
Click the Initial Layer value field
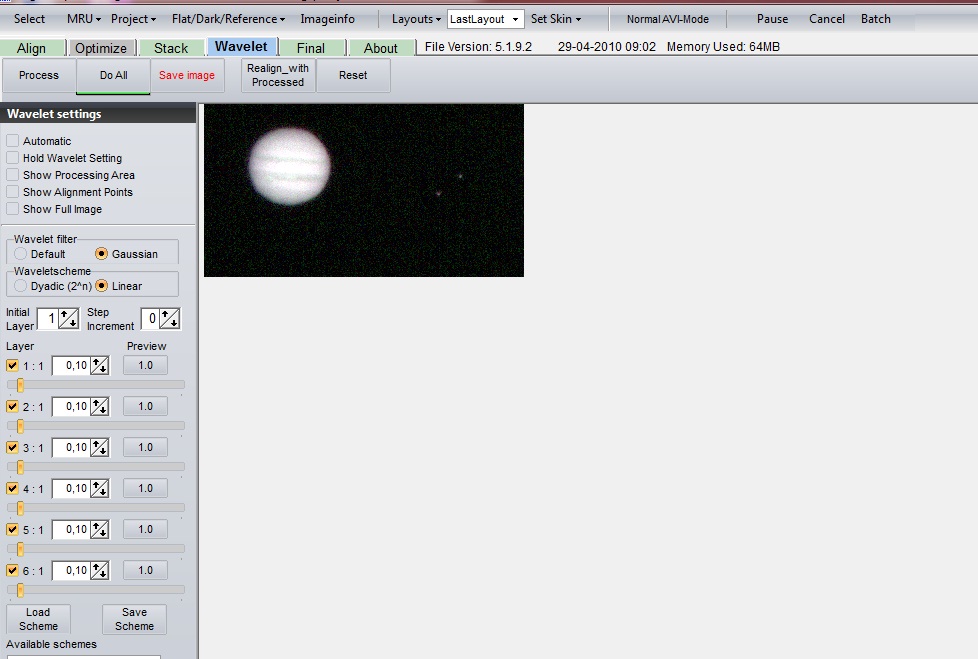[x=47, y=319]
